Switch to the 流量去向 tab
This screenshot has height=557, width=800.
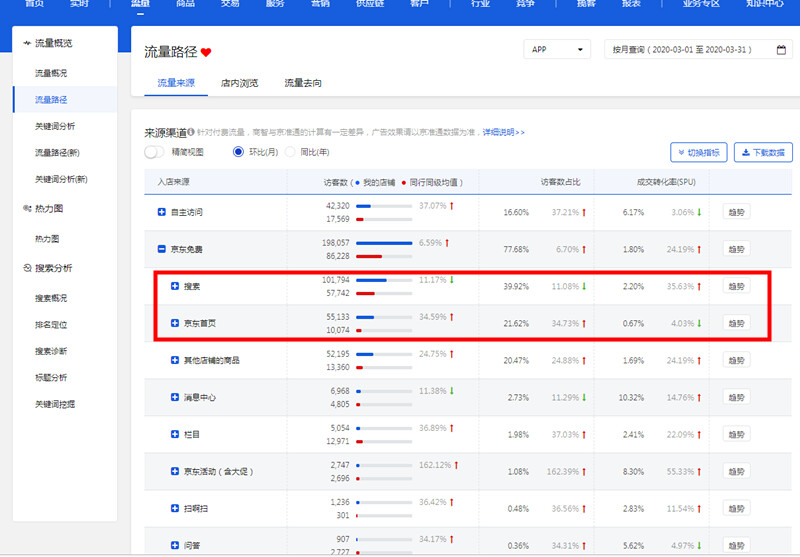(x=303, y=83)
